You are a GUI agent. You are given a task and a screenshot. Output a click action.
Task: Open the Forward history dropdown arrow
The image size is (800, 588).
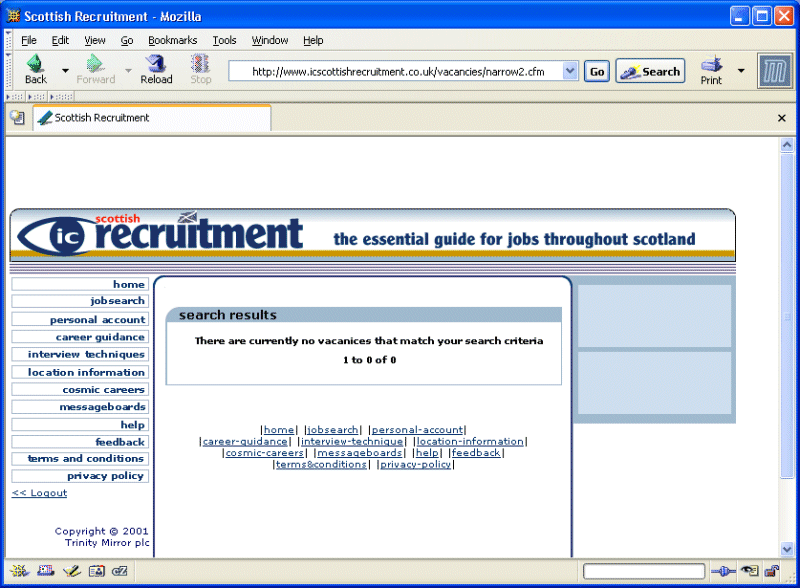point(128,70)
